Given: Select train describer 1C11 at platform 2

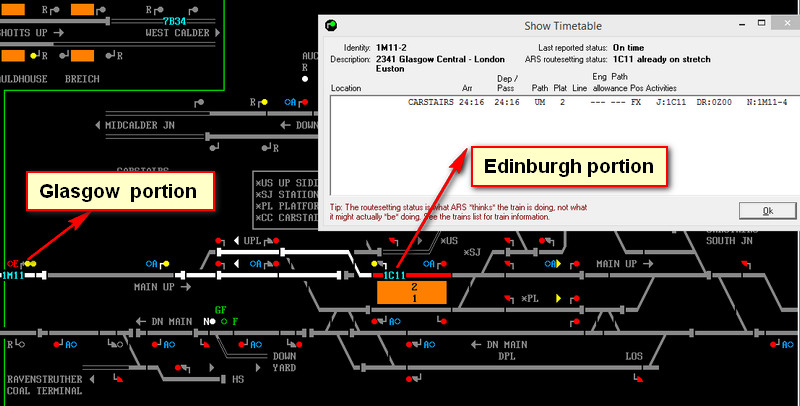Looking at the screenshot, I should coord(394,275).
